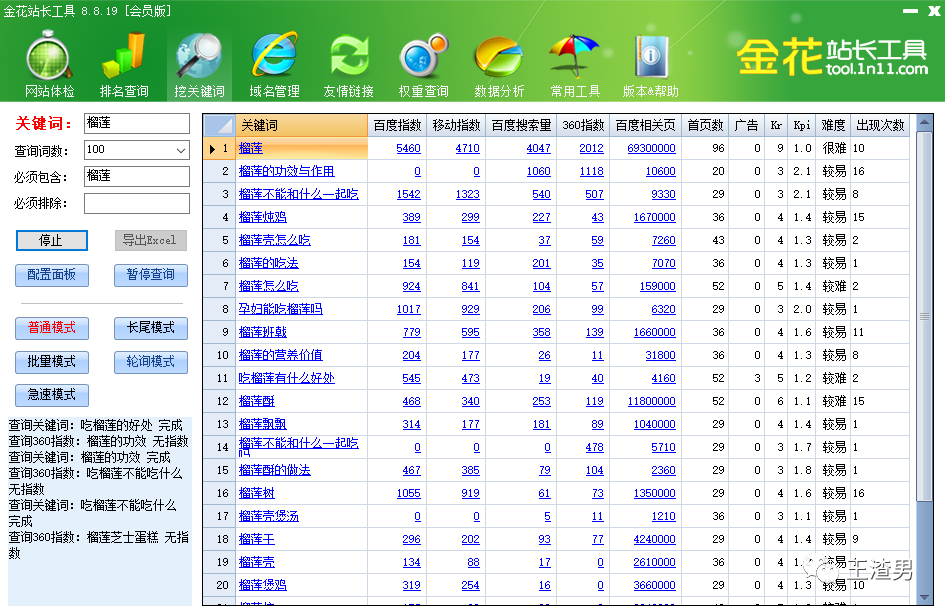
Task: Open keyword link 榴莲壳怎么吃
Action: (274, 240)
